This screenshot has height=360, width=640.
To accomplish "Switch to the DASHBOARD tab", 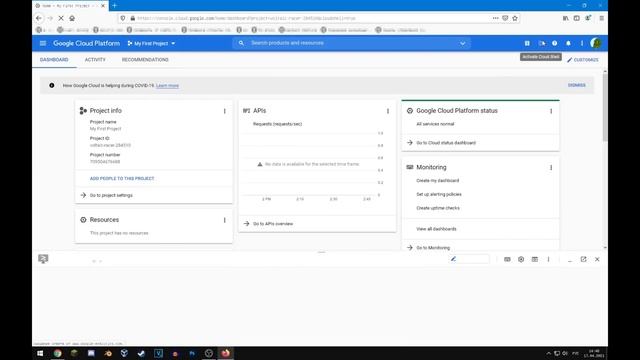I will click(54, 60).
